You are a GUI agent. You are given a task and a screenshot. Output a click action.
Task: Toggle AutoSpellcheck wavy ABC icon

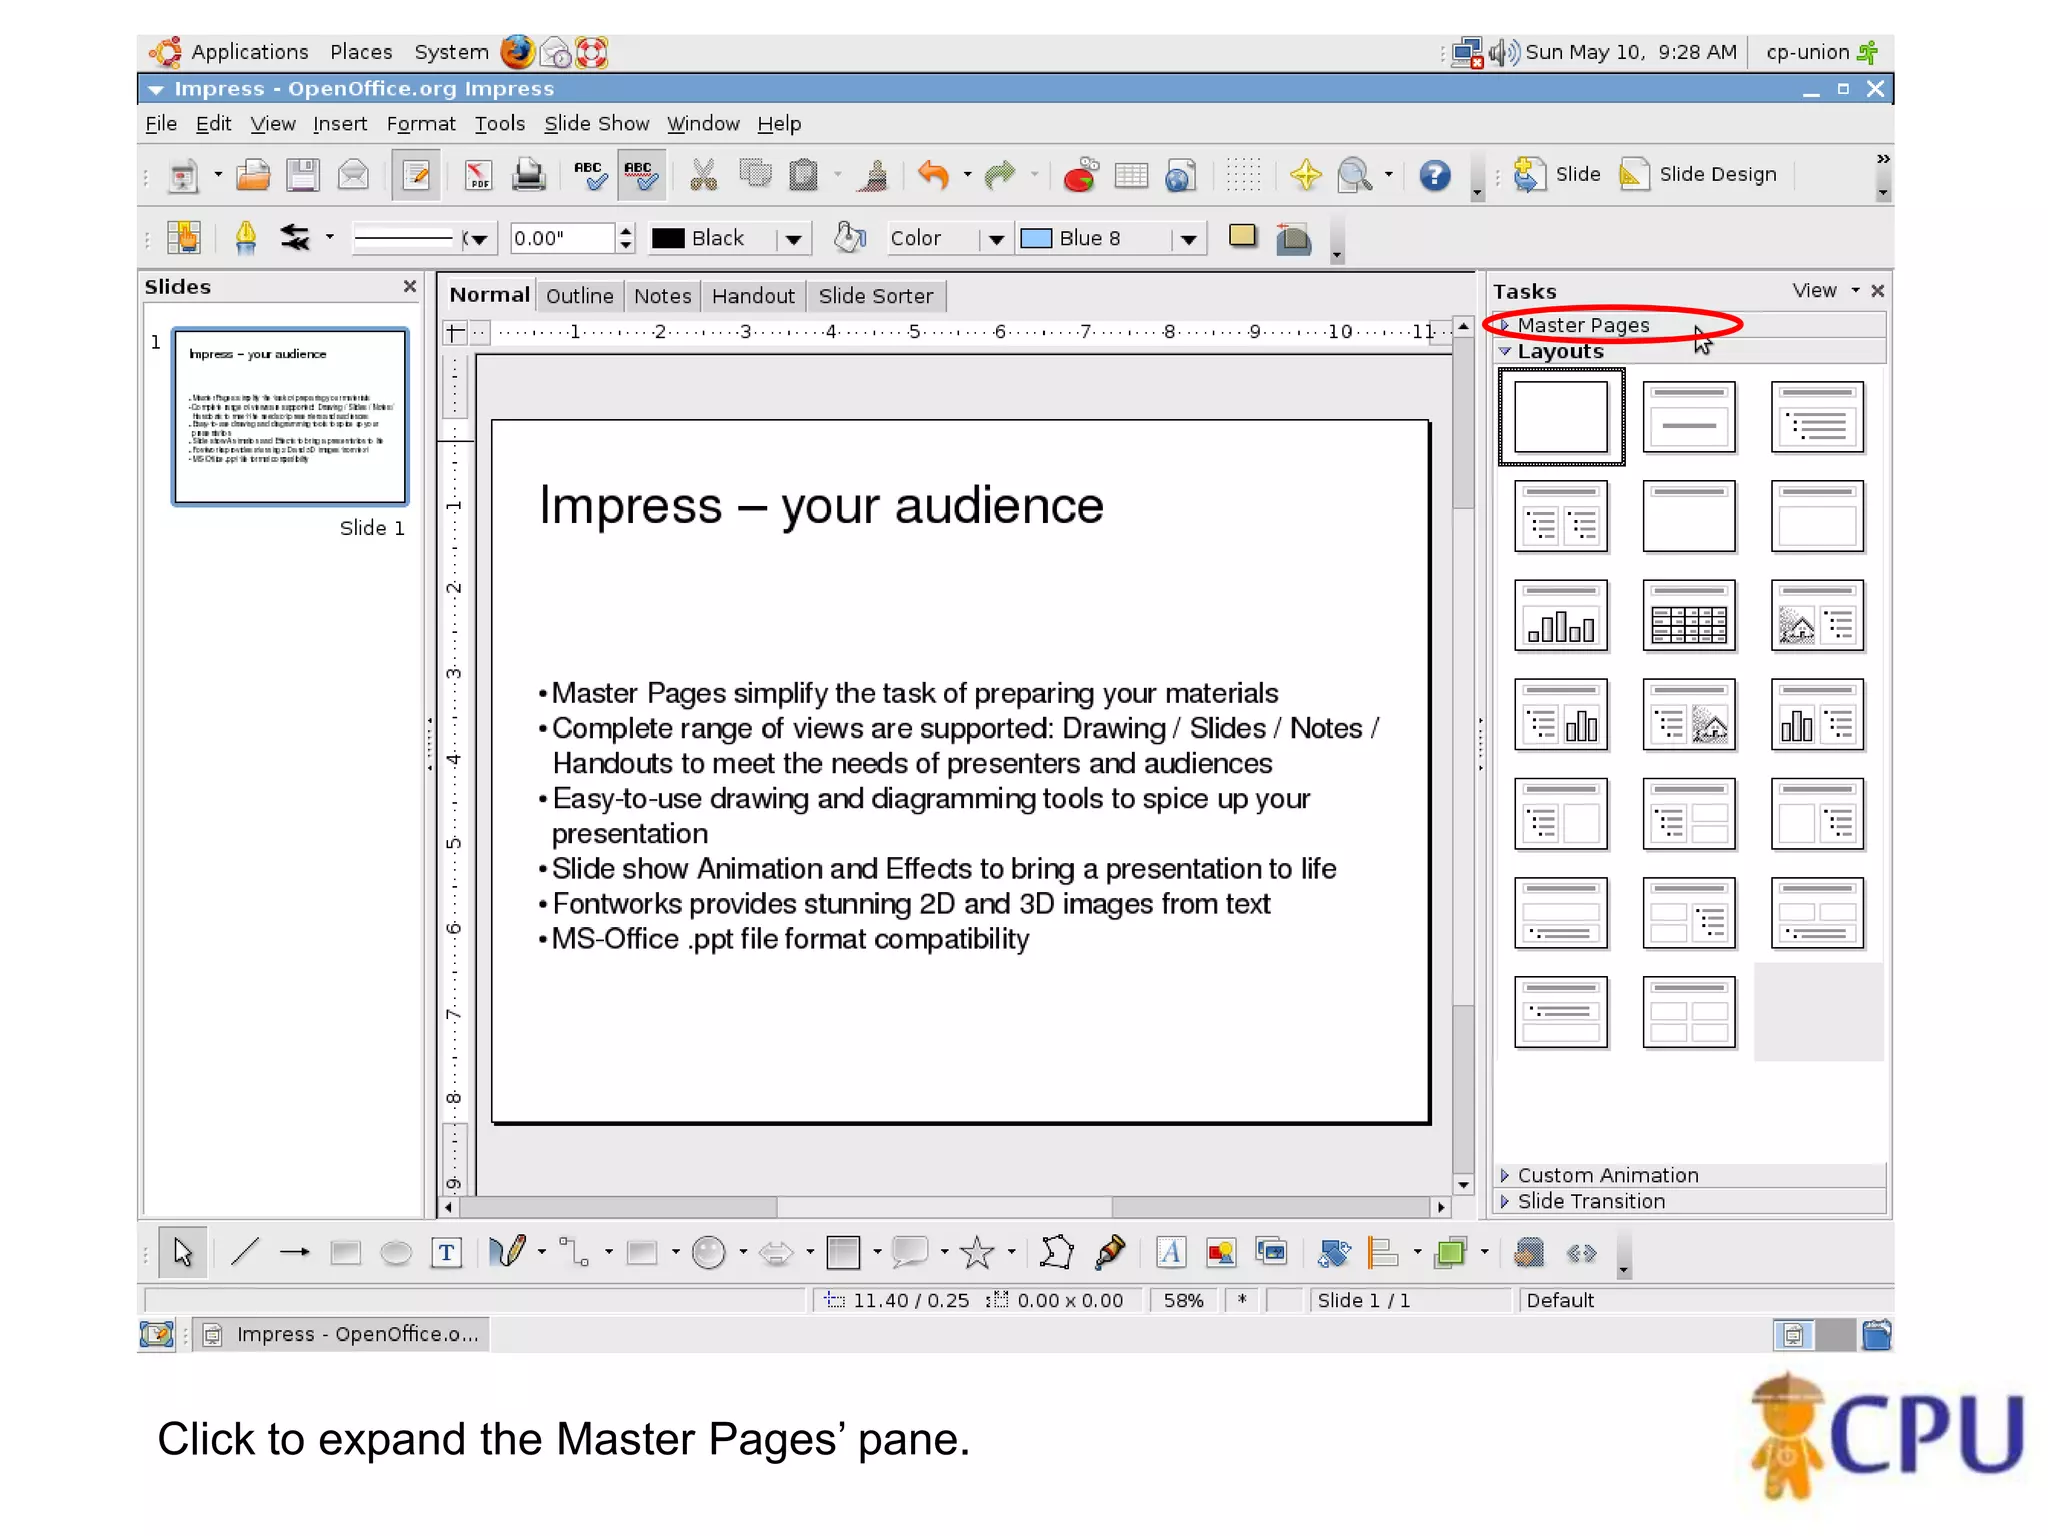point(640,176)
